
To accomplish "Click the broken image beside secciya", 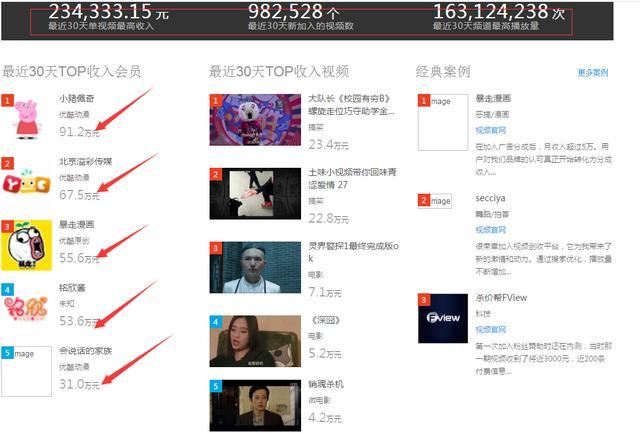I will [x=437, y=201].
